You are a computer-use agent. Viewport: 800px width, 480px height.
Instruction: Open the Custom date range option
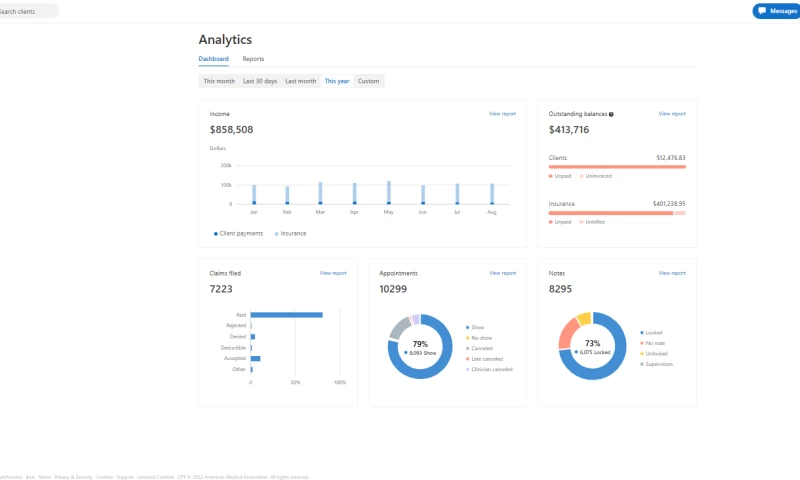tap(369, 81)
